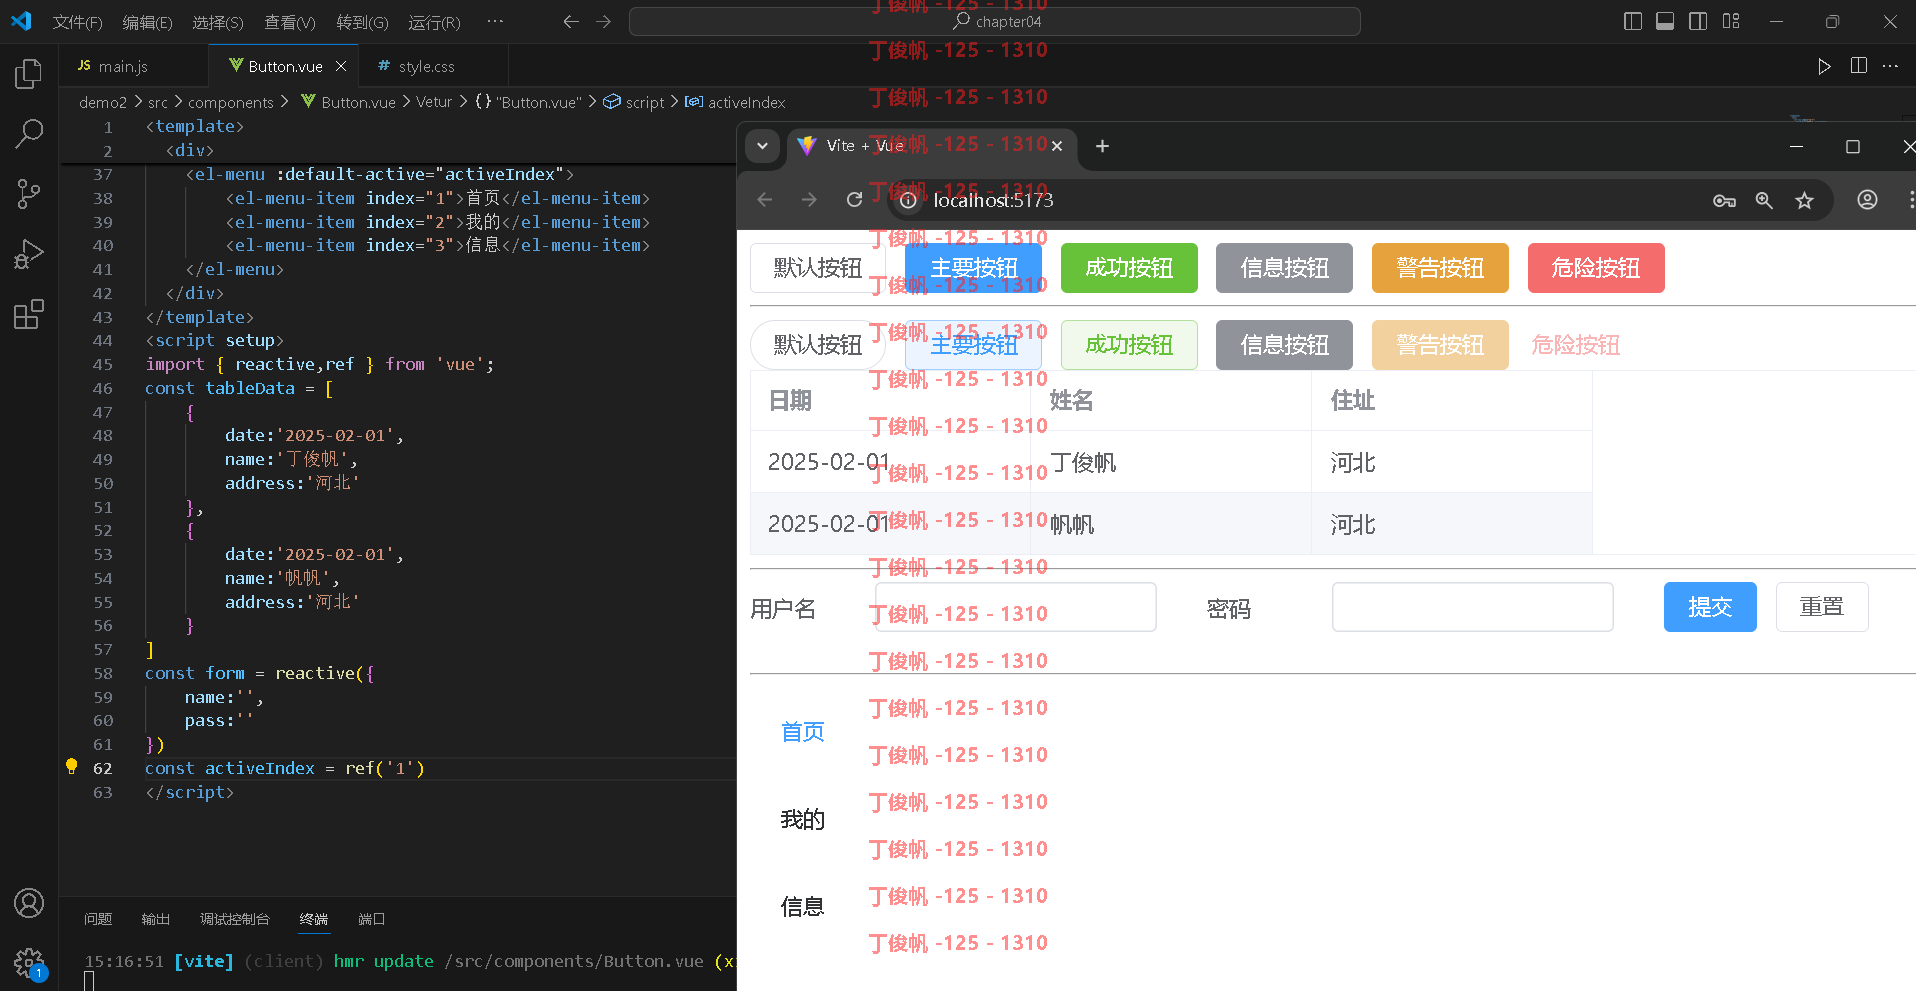
Task: Click the browser forward button
Action: click(x=809, y=200)
